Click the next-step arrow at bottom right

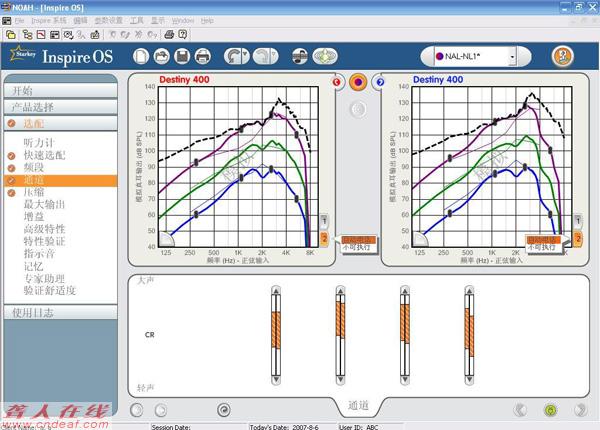[580, 410]
